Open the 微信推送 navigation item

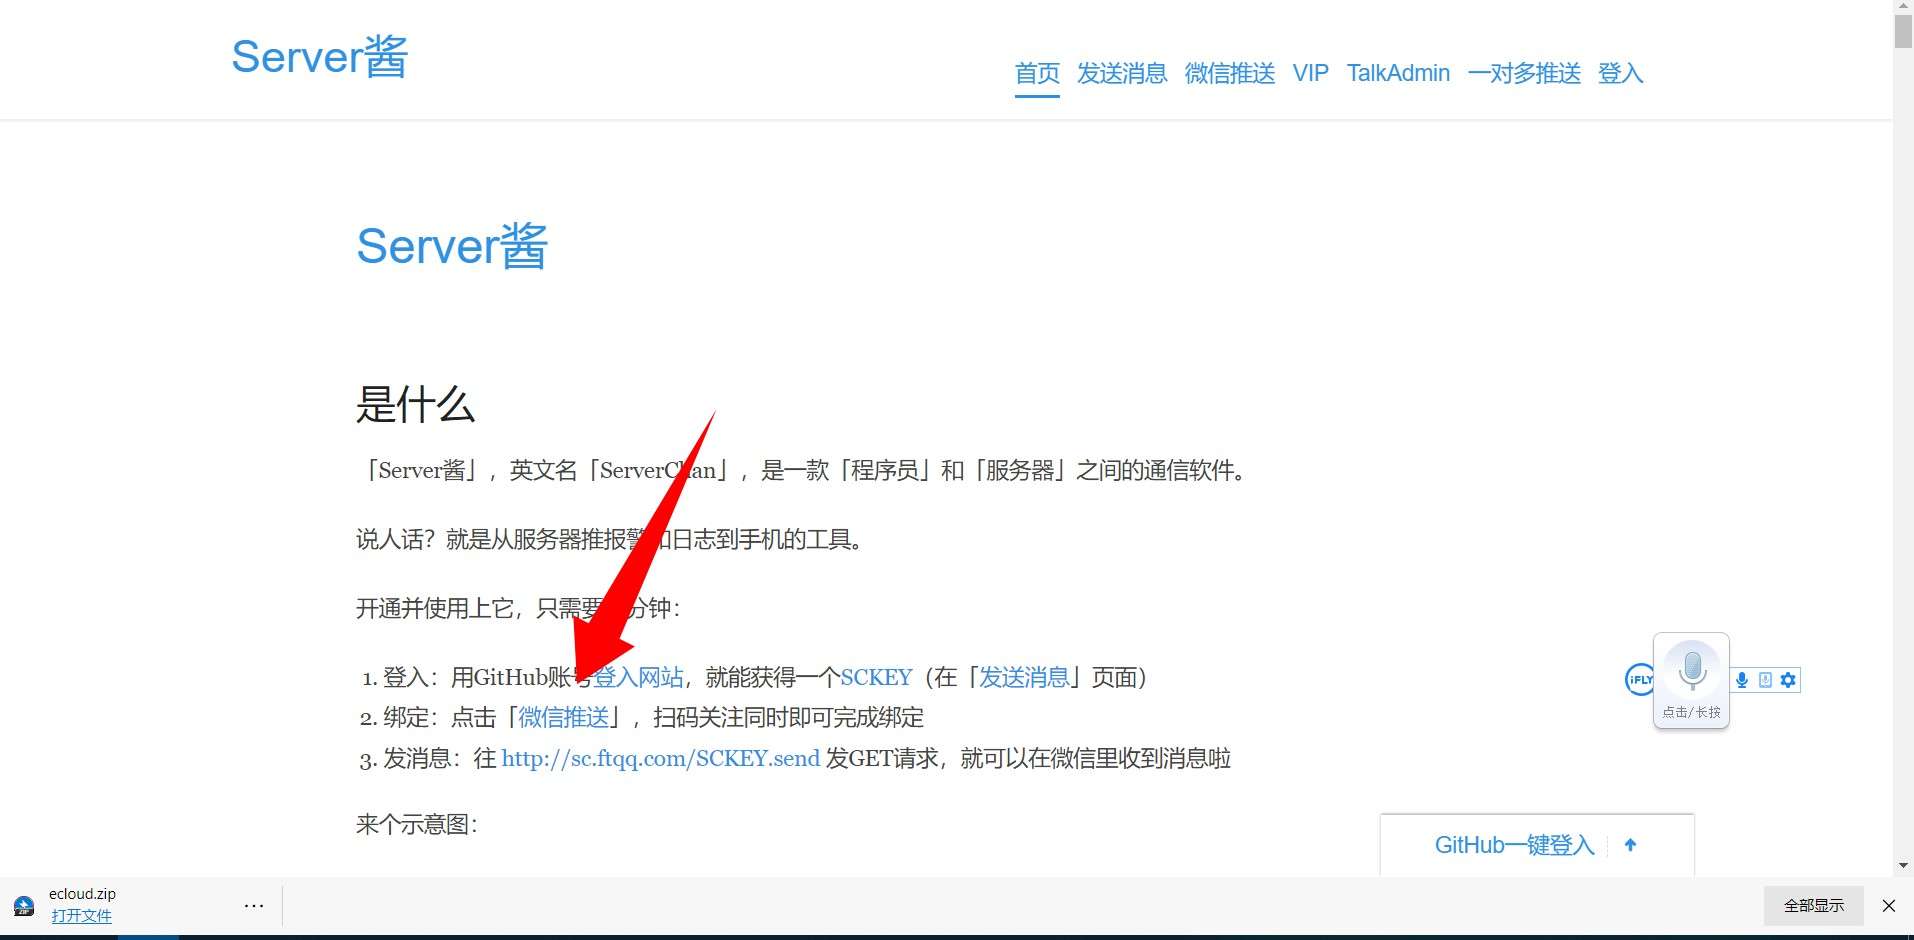[1230, 73]
